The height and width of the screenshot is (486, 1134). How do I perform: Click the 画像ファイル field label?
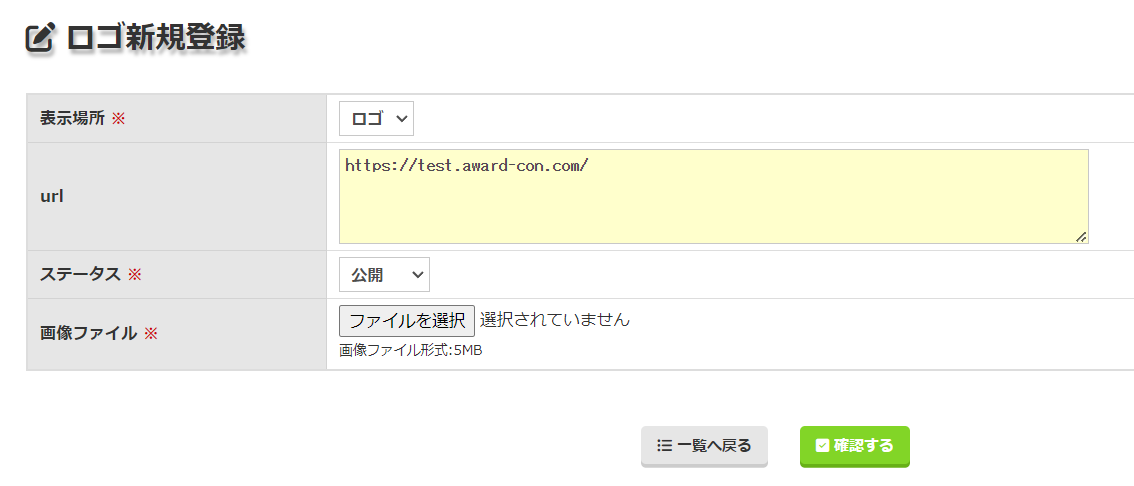point(88,333)
